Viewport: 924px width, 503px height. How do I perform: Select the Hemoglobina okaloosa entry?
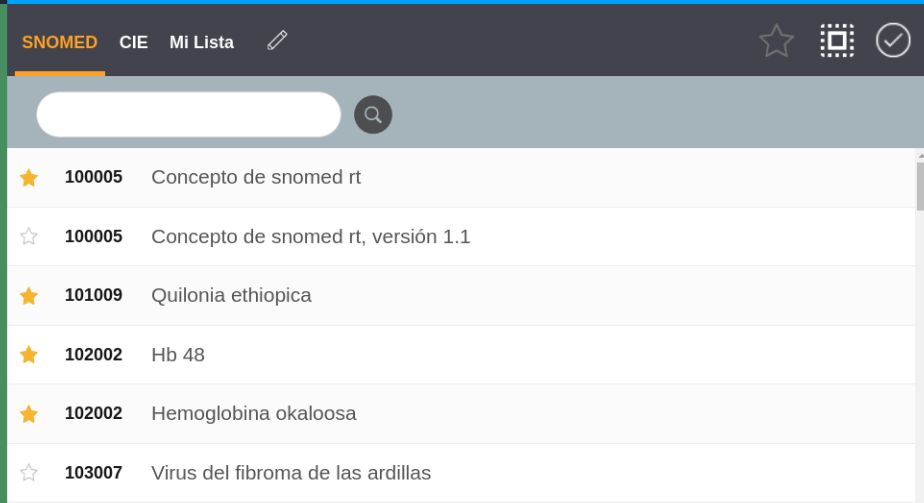click(x=253, y=414)
